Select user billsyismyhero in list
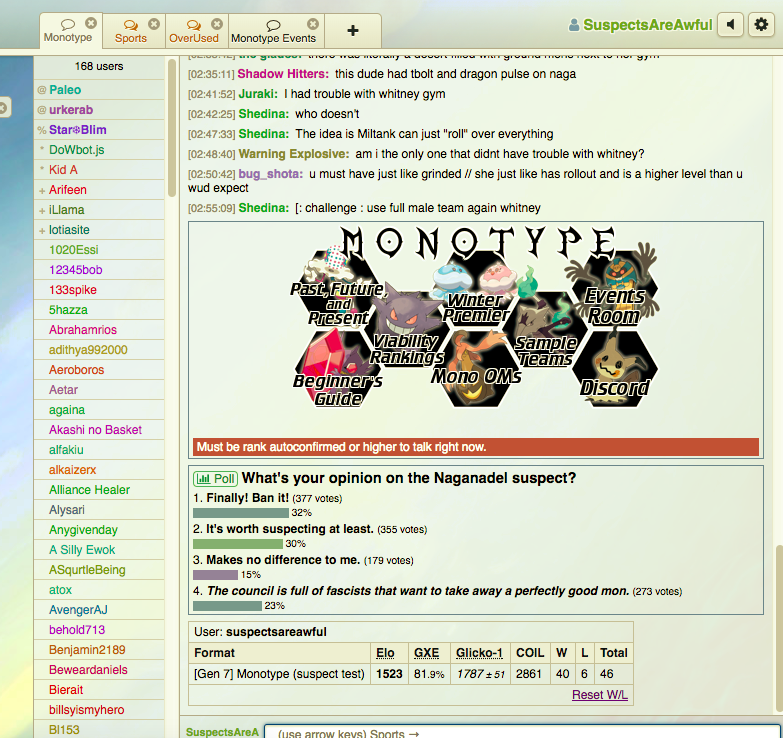This screenshot has height=738, width=783. (x=99, y=710)
